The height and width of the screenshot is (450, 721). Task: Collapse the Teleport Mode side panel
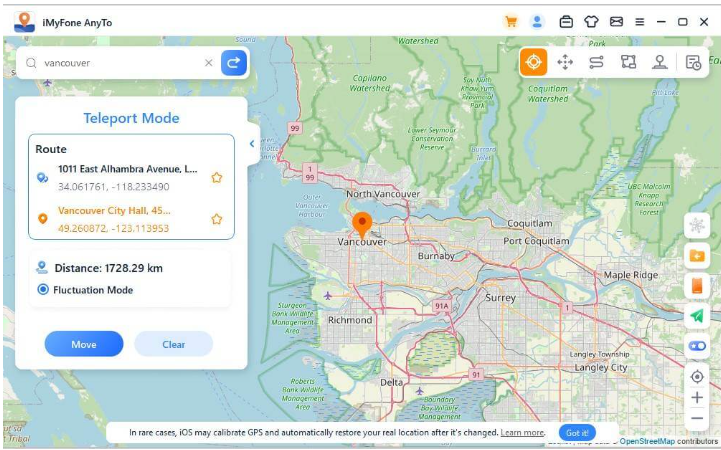pos(252,144)
